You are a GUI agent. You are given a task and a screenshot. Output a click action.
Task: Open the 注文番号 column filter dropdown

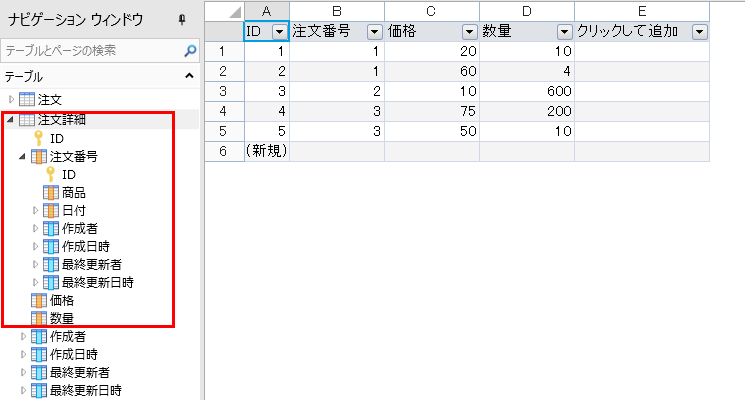(x=374, y=32)
